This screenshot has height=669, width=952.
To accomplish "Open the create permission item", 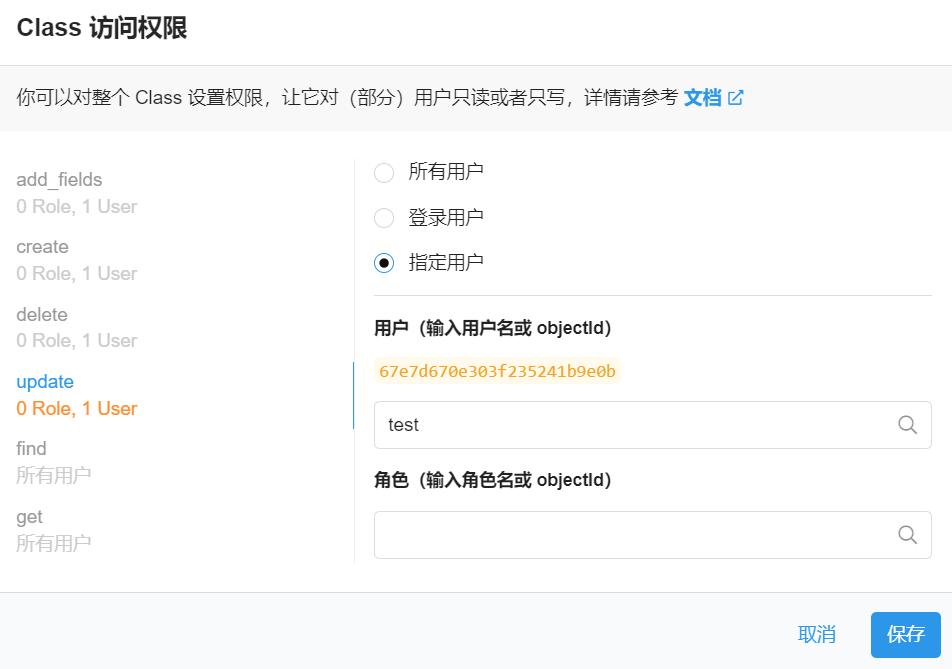I will pyautogui.click(x=43, y=247).
